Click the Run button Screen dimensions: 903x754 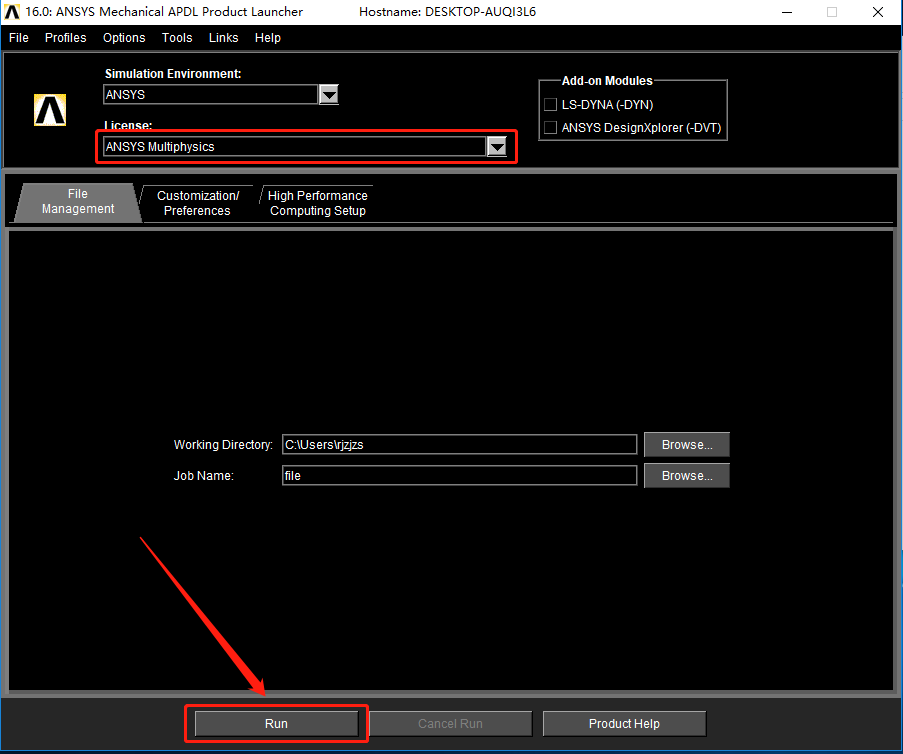(x=276, y=723)
